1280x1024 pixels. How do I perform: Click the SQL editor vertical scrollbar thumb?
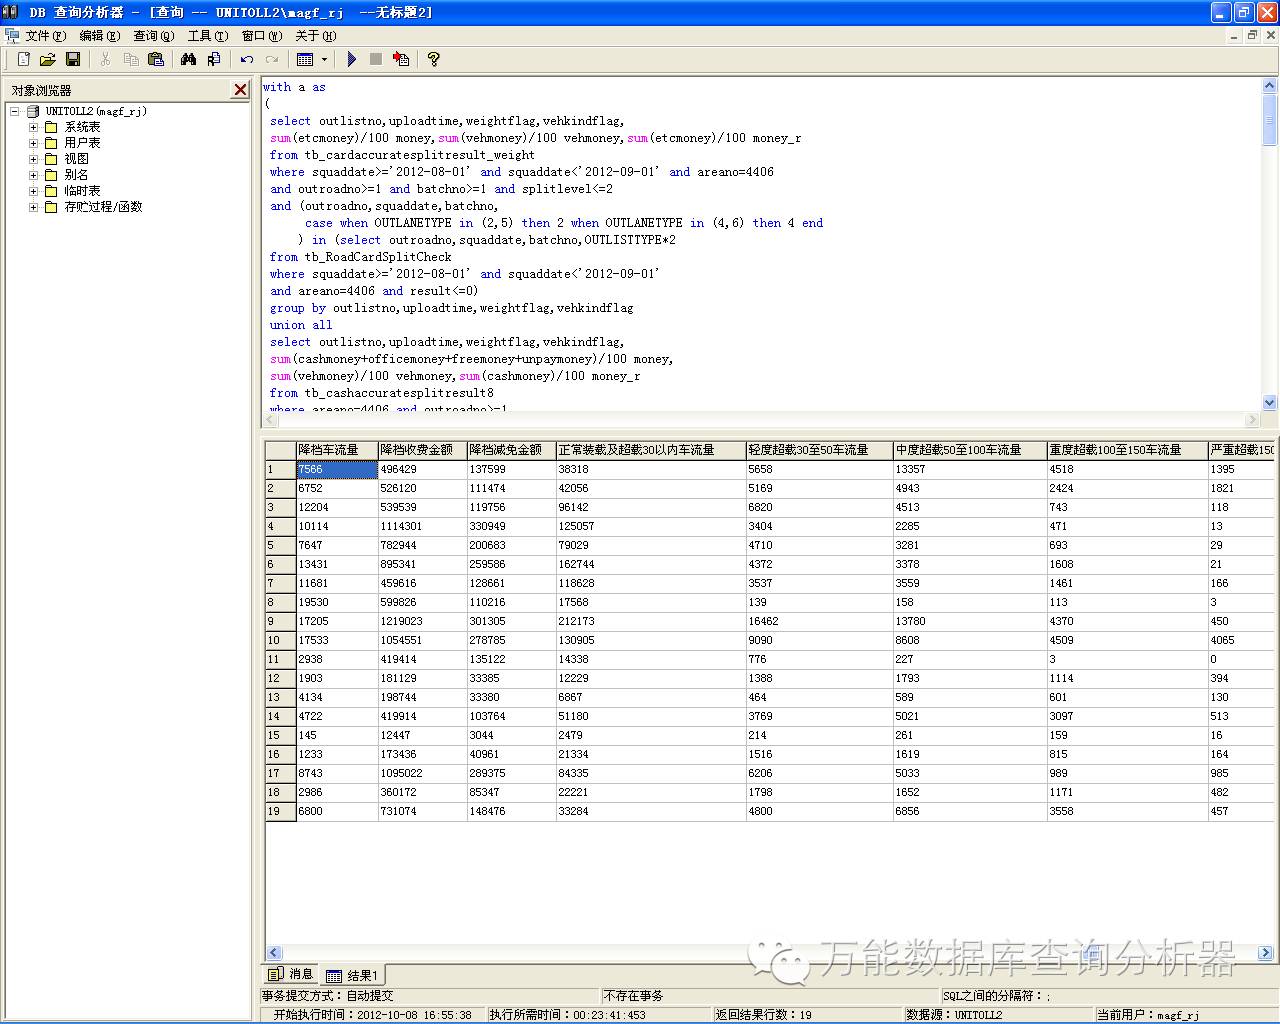tap(1269, 120)
